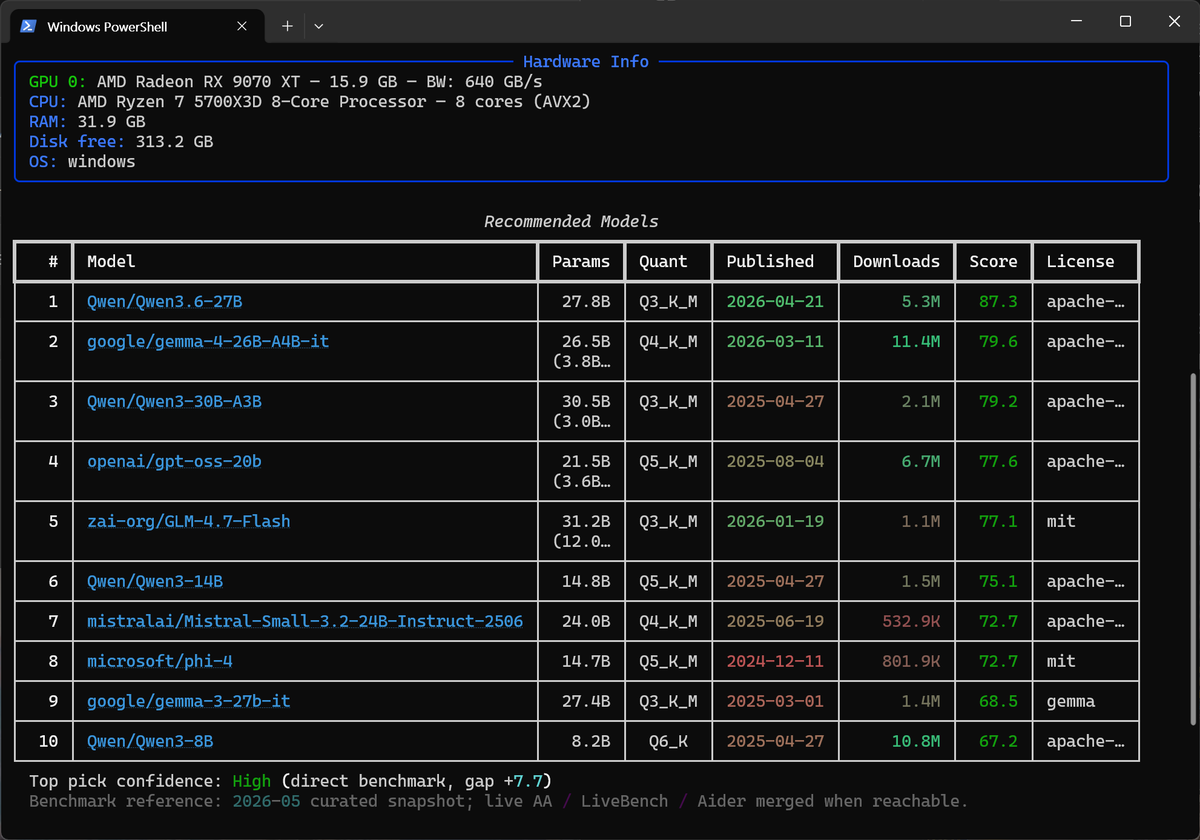Click the params value 27.8B
The height and width of the screenshot is (840, 1200).
586,301
